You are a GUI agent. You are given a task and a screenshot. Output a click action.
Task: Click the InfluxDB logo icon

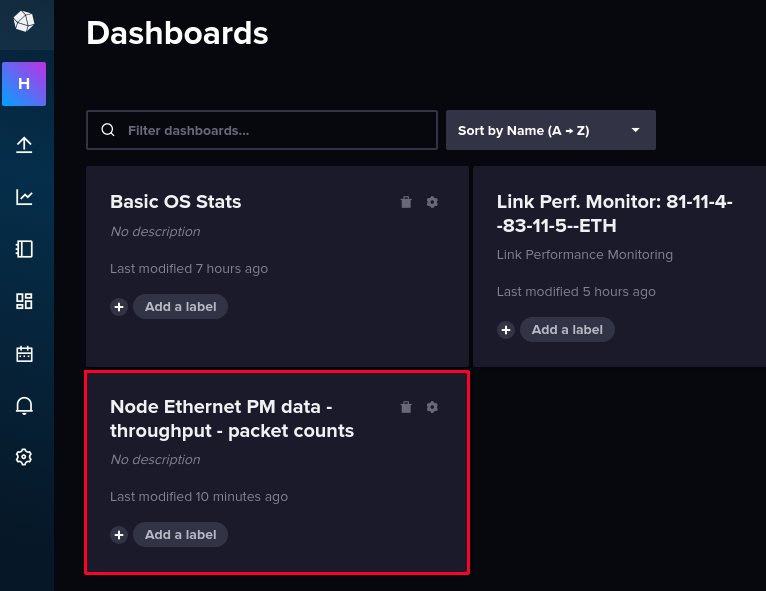pos(24,24)
